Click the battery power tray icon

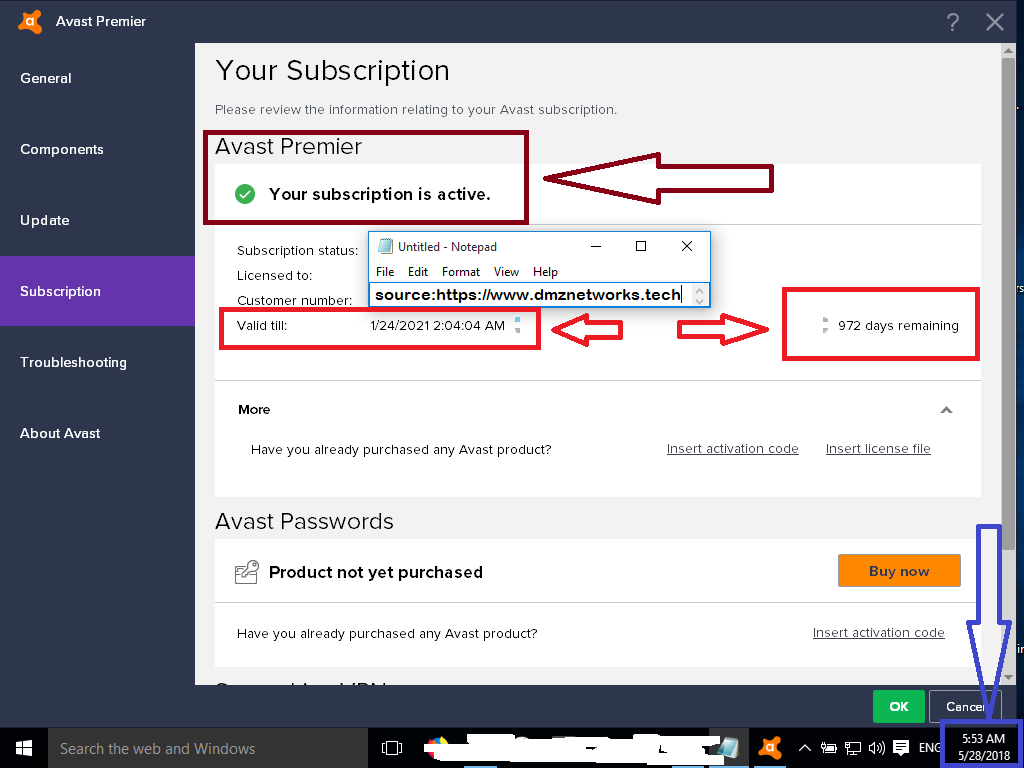(x=829, y=748)
